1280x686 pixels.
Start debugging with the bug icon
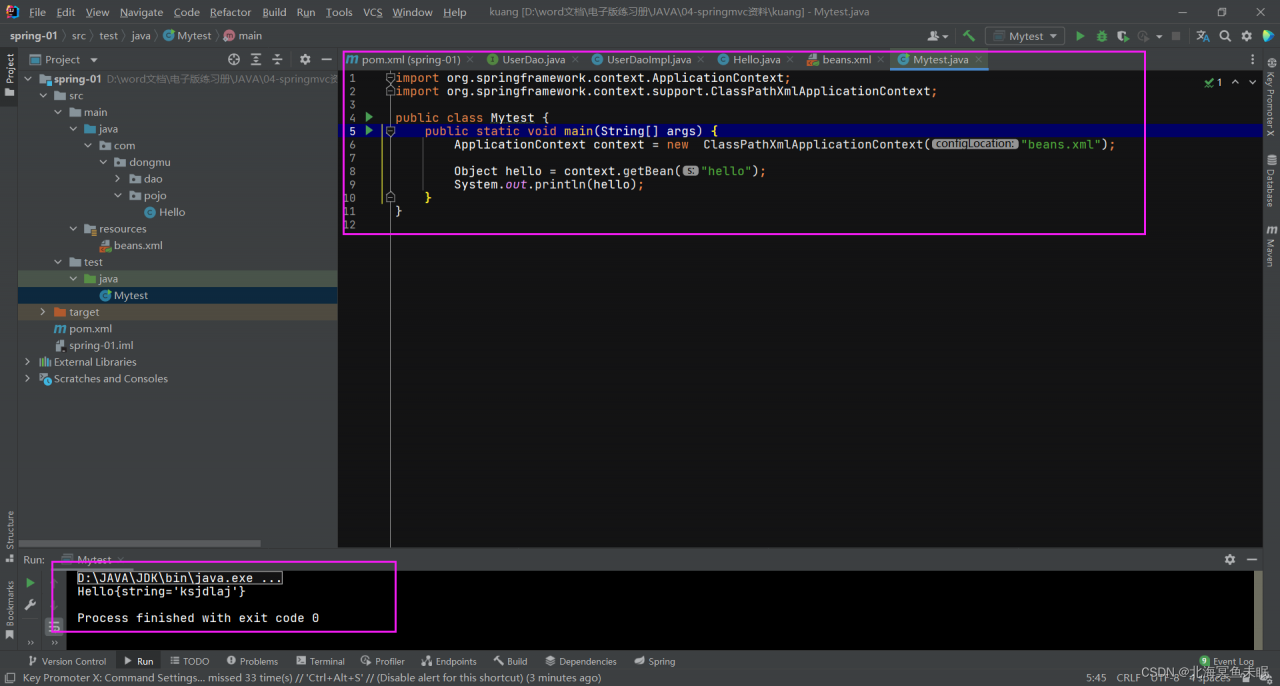pyautogui.click(x=1102, y=36)
